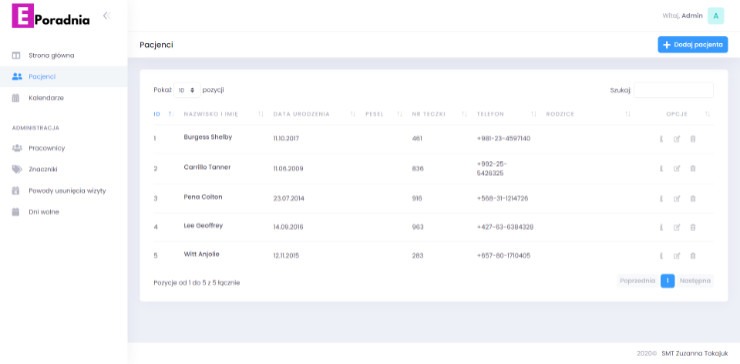The height and width of the screenshot is (364, 740).
Task: Sort by the ID column
Action: point(163,114)
